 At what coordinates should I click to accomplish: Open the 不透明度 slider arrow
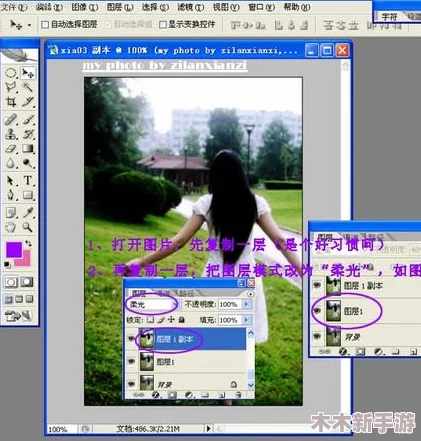click(246, 304)
